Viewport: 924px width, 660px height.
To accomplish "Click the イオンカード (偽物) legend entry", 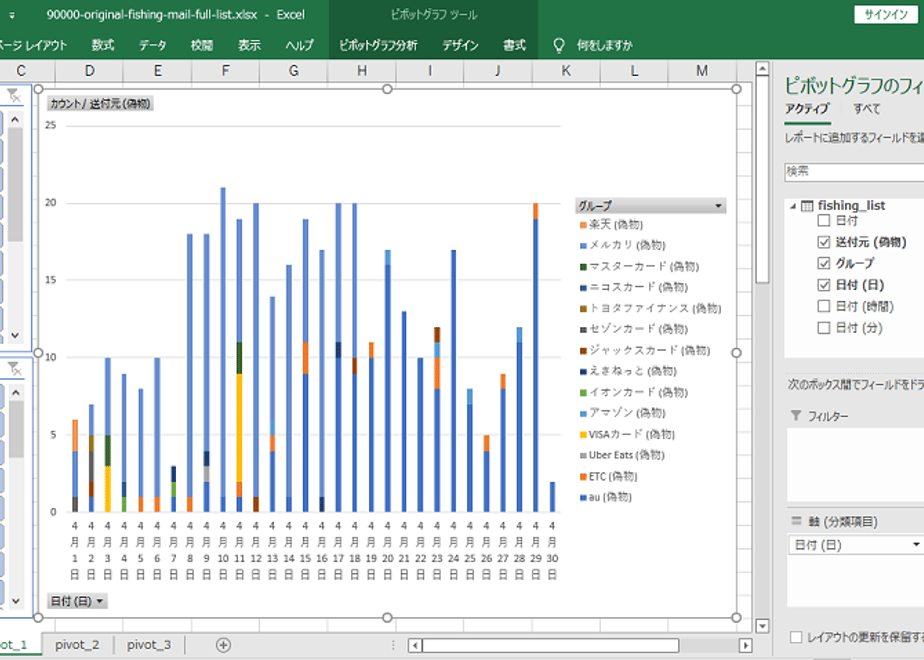I will click(x=633, y=392).
